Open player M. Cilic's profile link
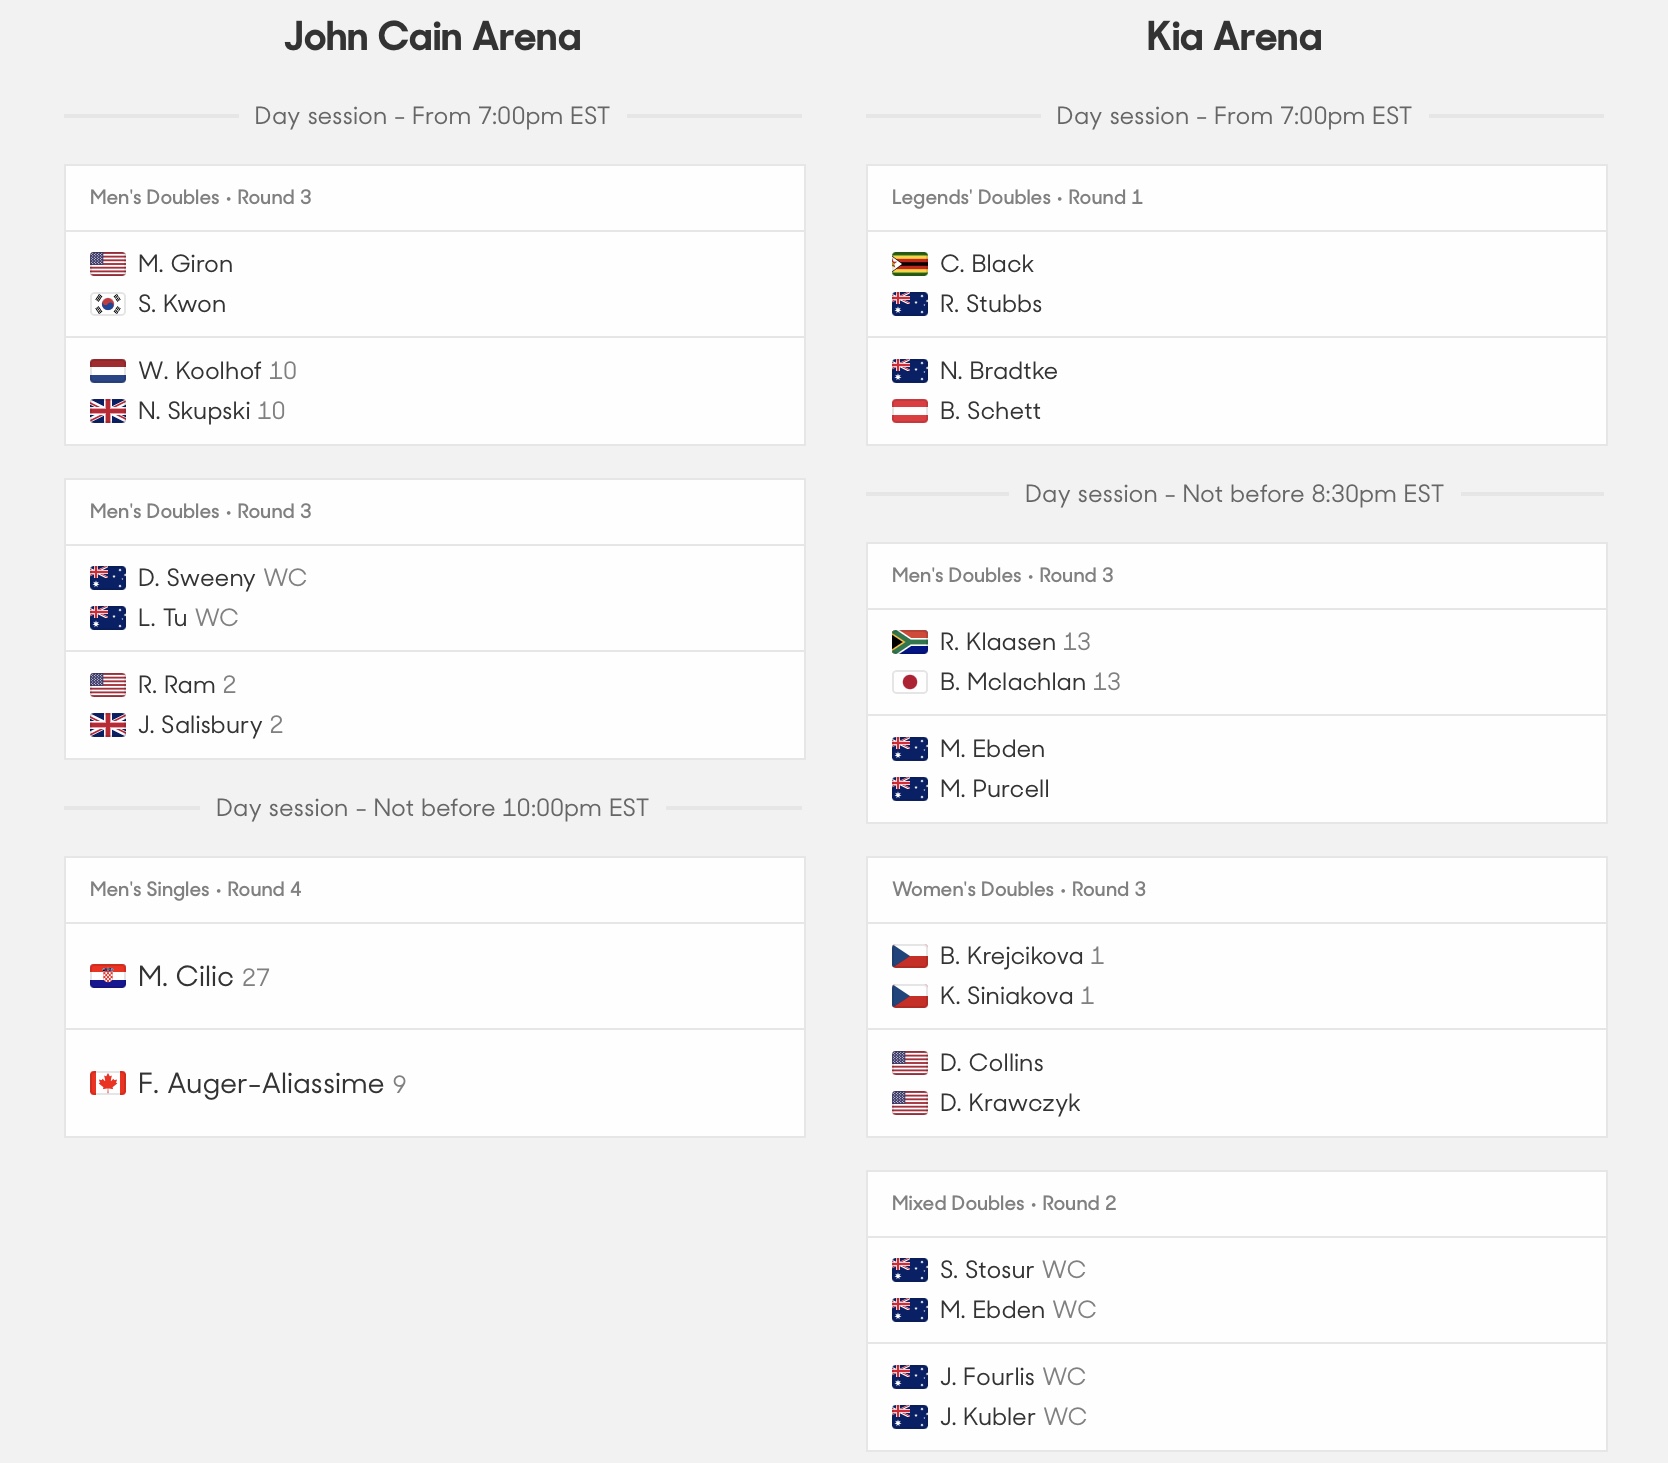Screen dimensions: 1668x1463 pos(186,976)
